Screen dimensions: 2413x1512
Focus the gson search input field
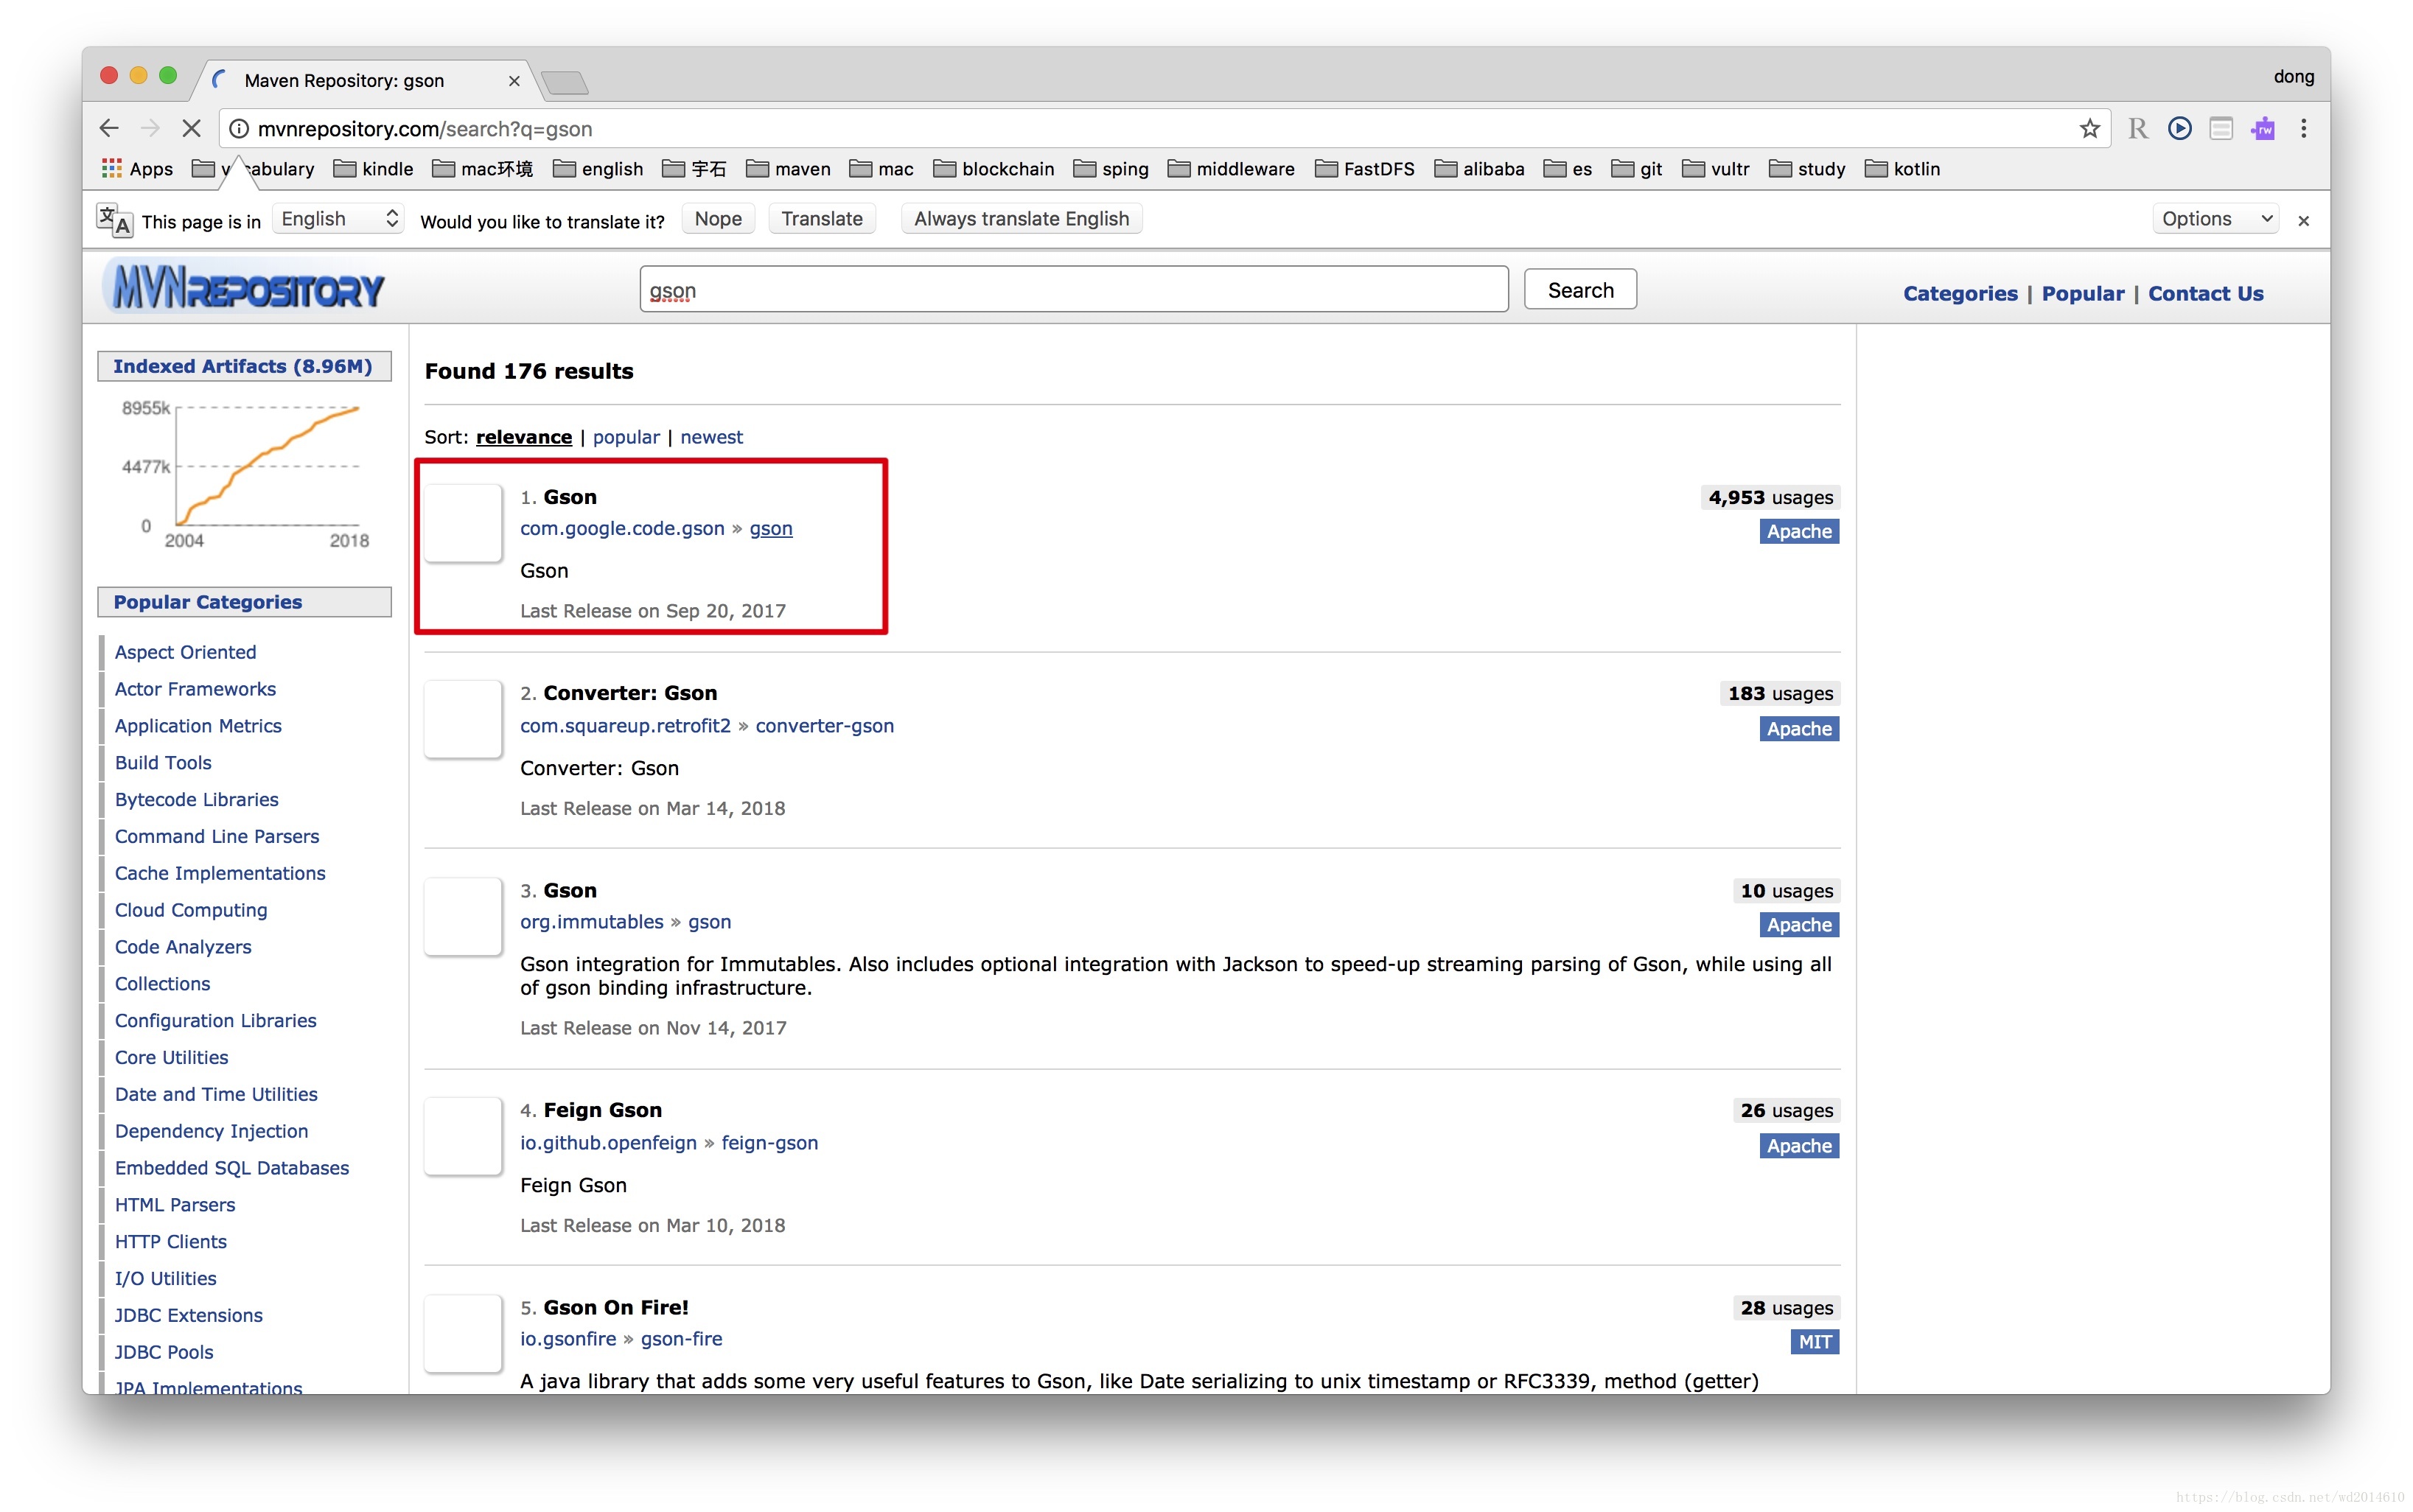(x=1074, y=290)
